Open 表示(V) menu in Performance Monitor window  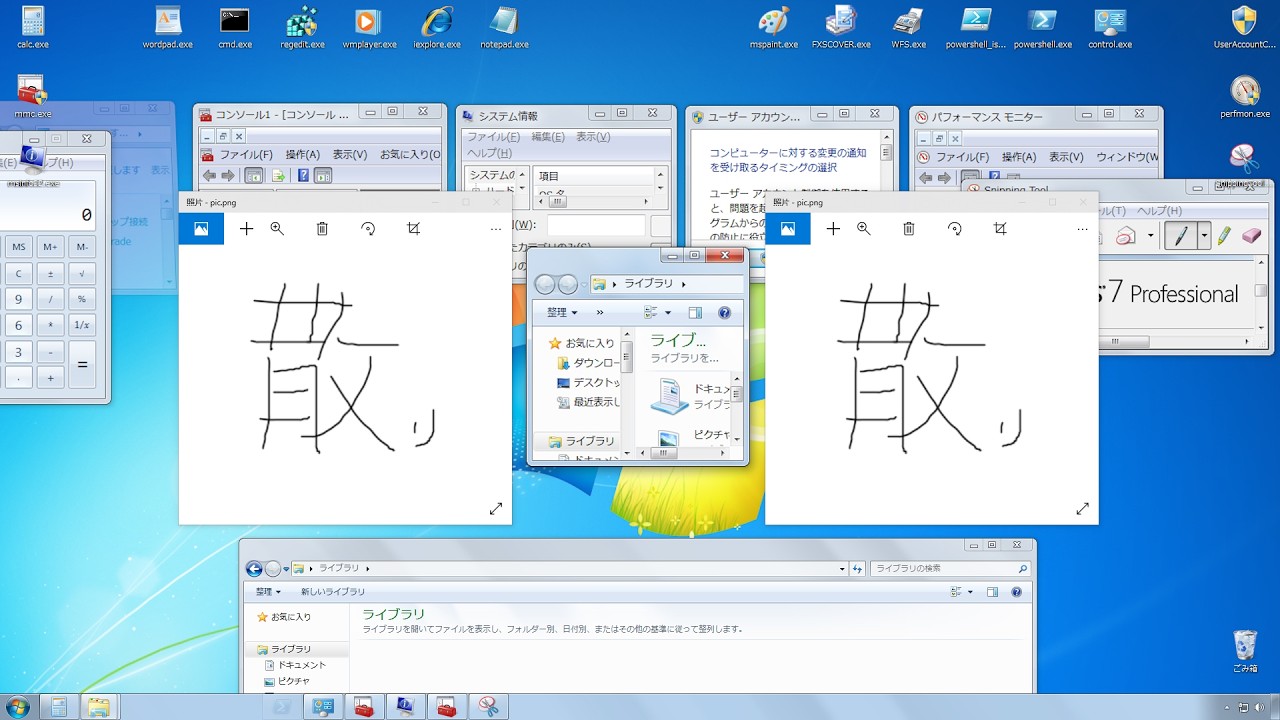click(1066, 157)
